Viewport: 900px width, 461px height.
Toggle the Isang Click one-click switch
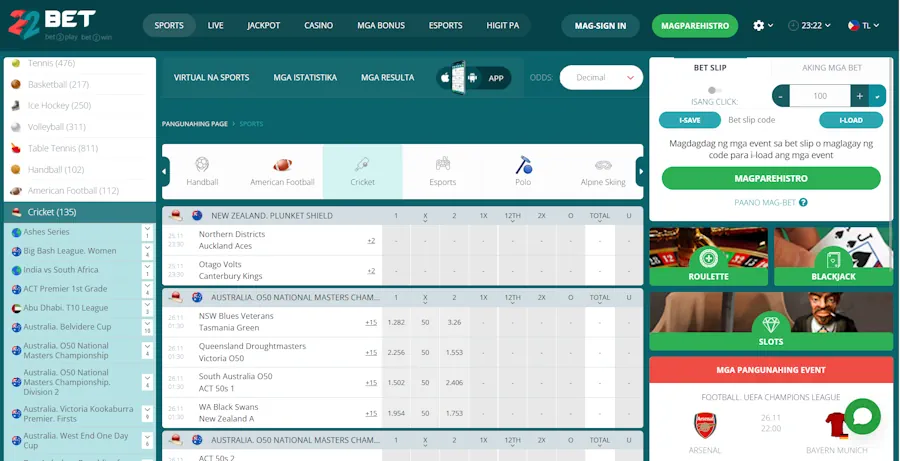[715, 90]
